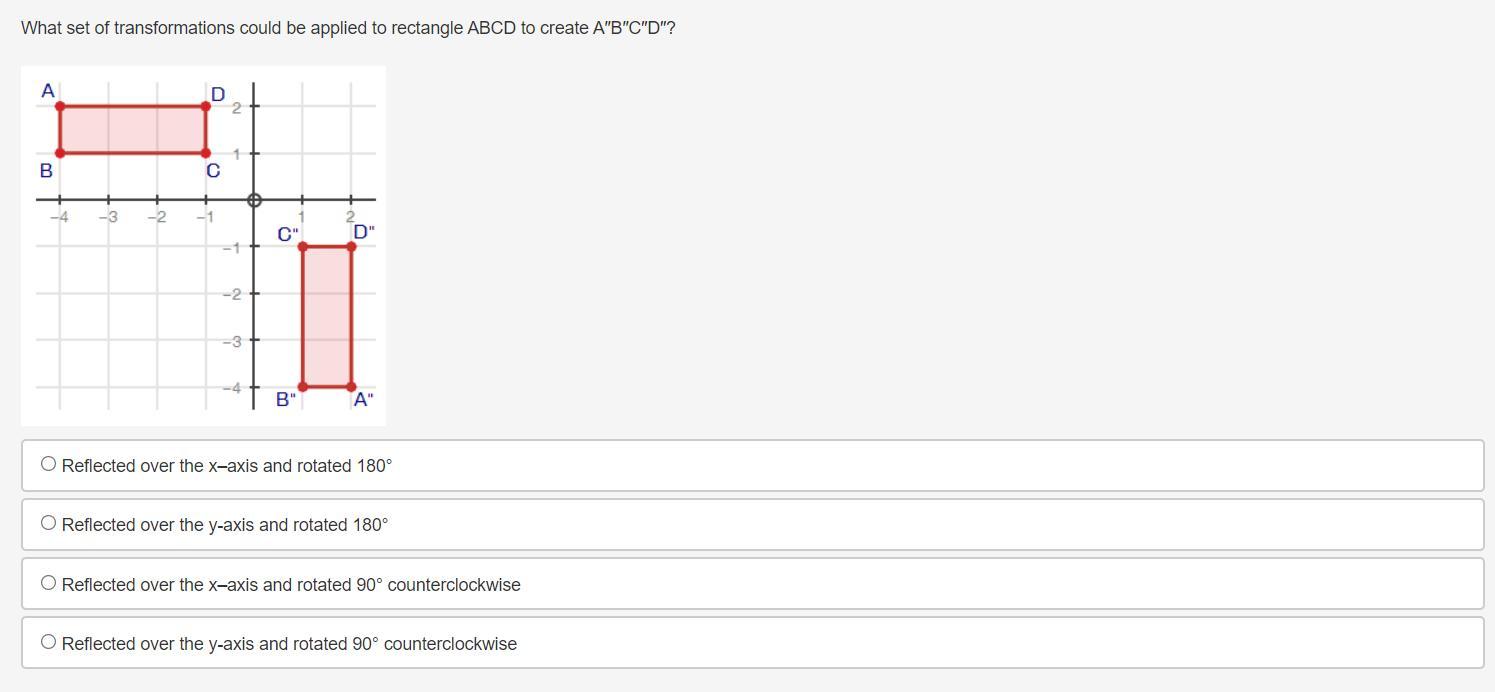Click the origin circle on the axes

coord(254,200)
